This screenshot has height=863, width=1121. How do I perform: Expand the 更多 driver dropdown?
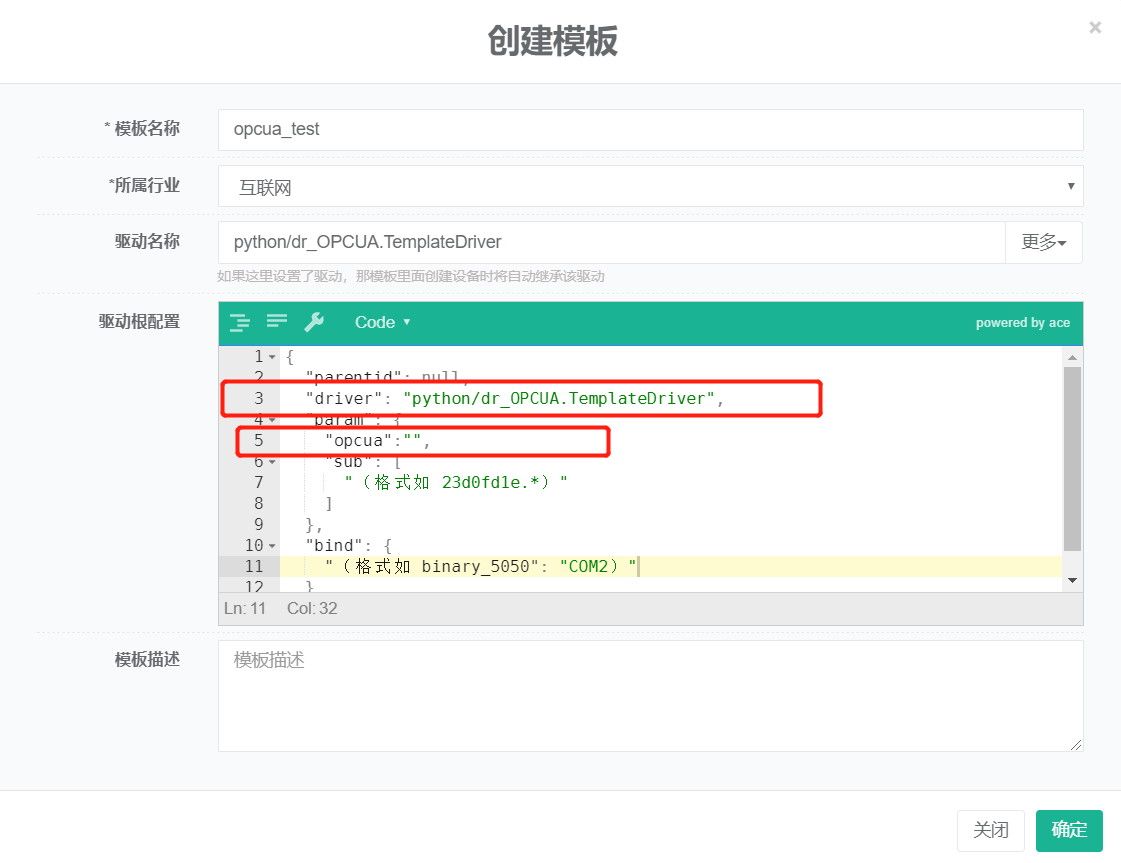[x=1043, y=242]
